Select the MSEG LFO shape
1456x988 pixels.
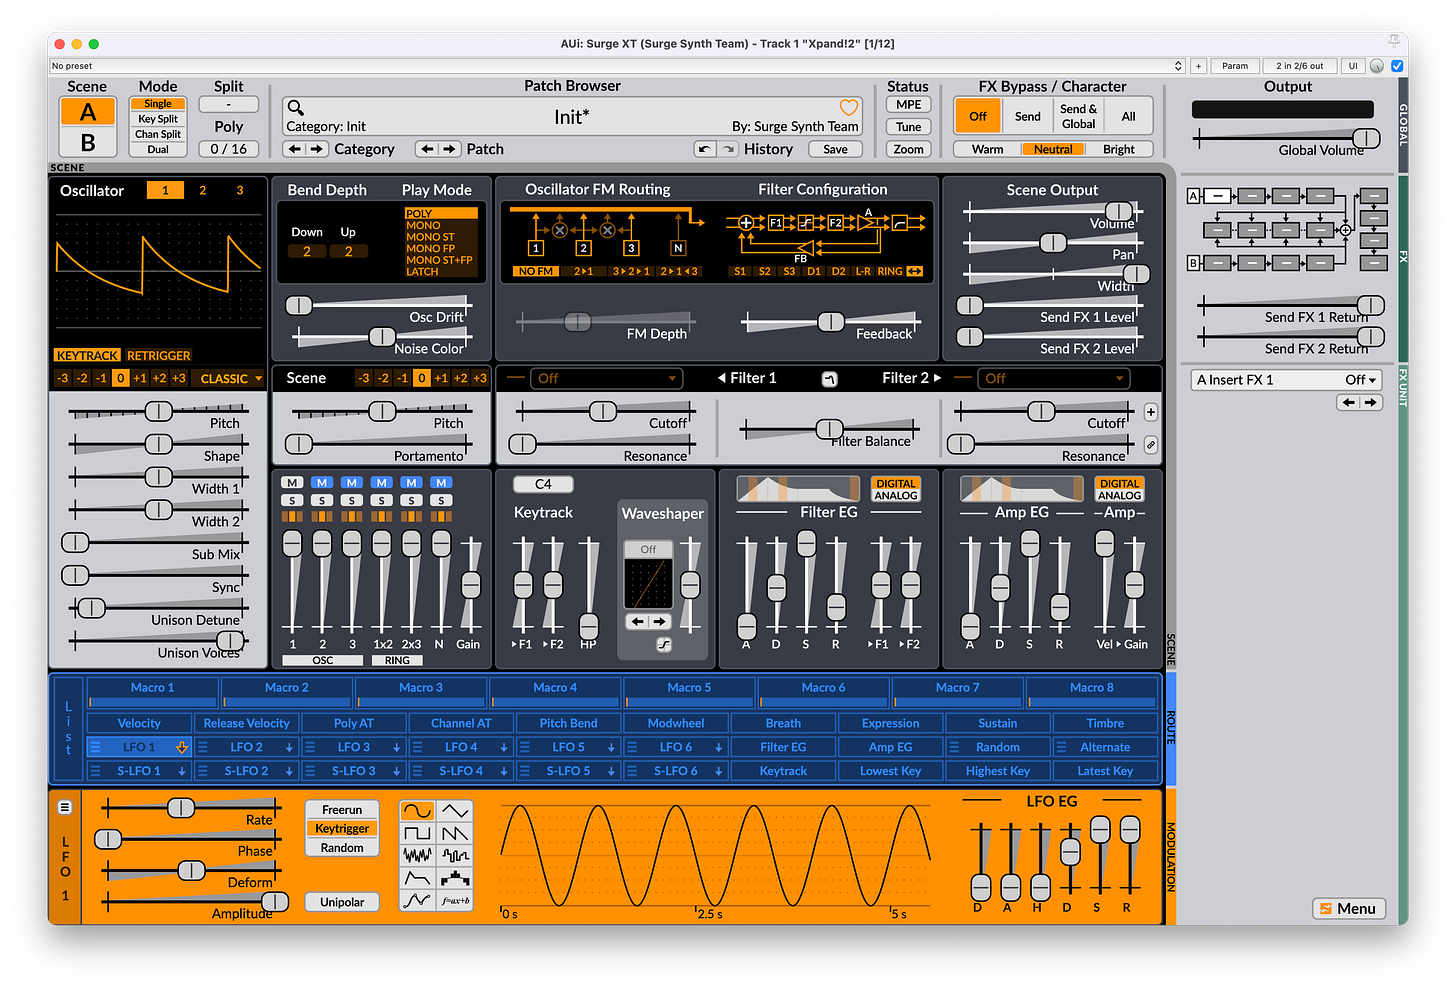[417, 901]
